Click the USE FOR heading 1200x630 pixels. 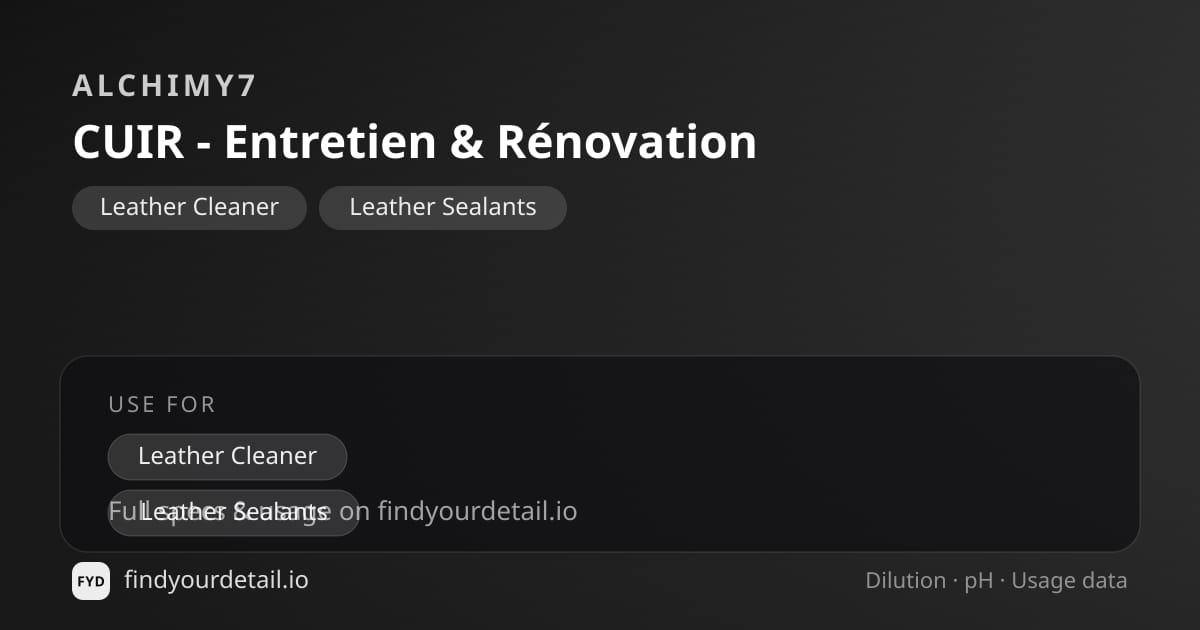click(162, 405)
